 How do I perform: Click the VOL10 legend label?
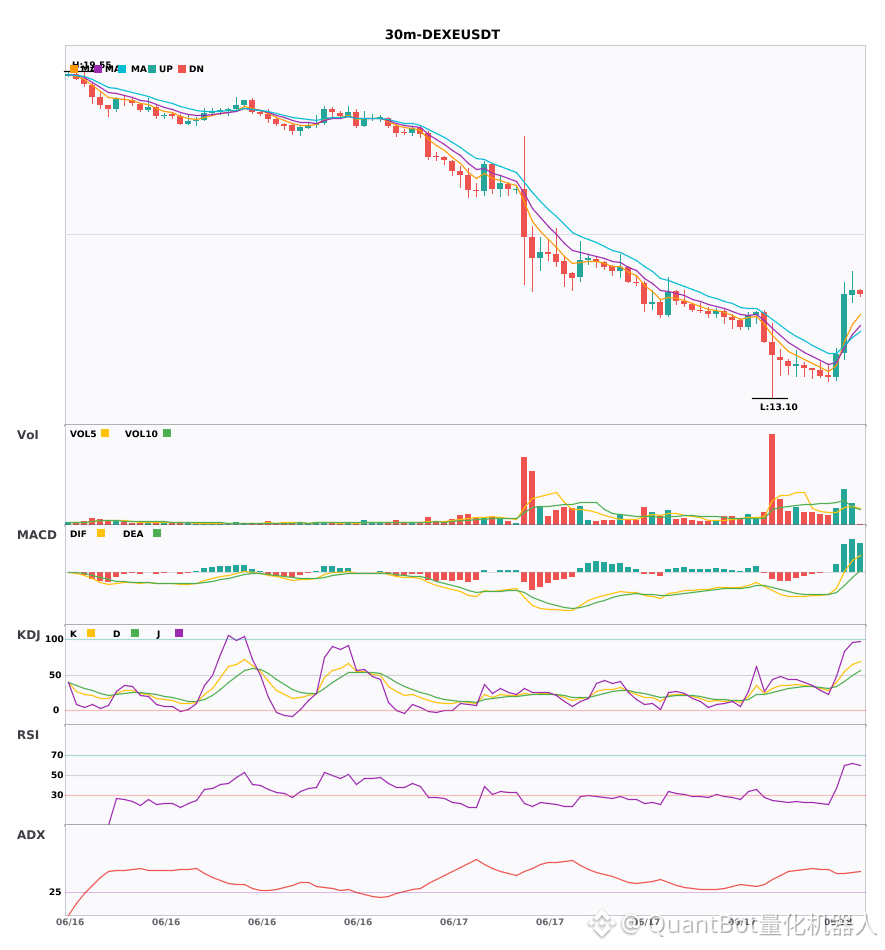pos(141,434)
